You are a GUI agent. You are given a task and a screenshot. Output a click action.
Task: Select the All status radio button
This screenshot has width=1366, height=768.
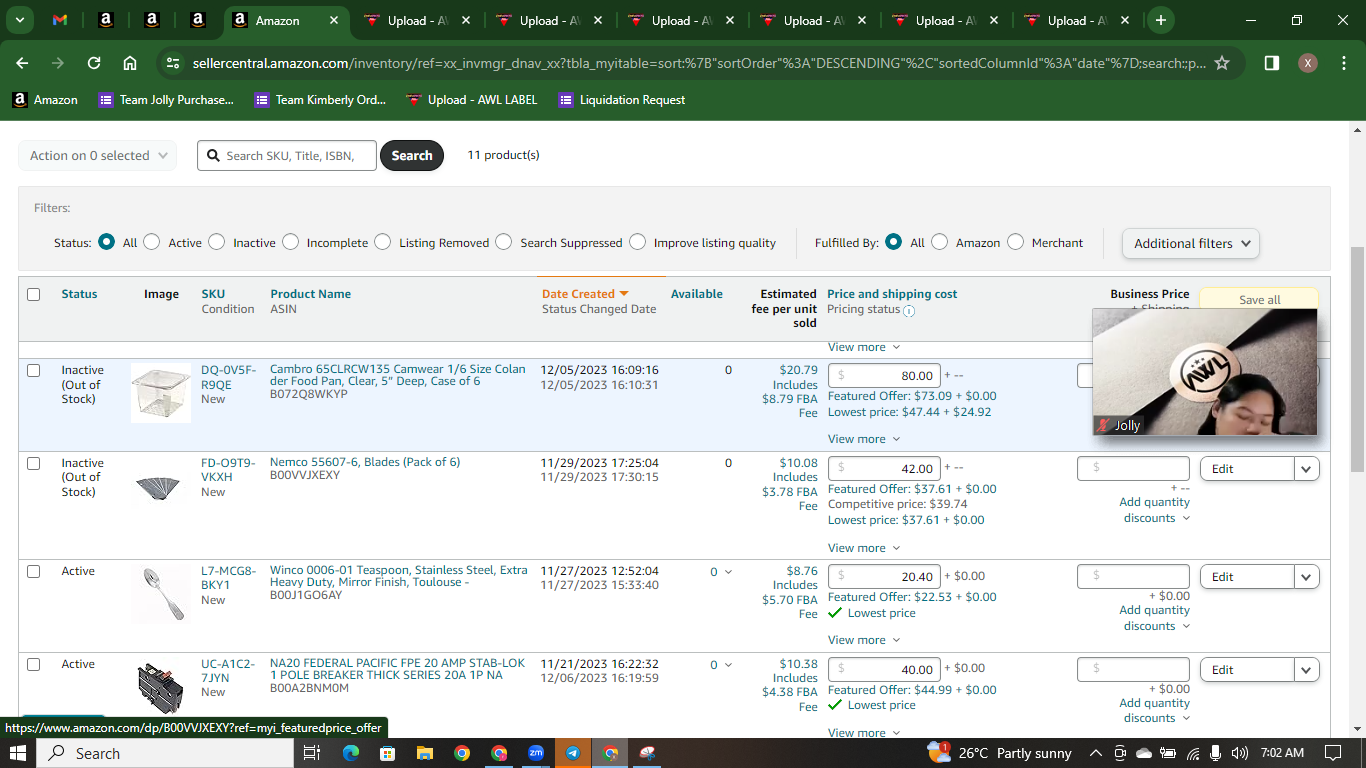click(x=106, y=242)
